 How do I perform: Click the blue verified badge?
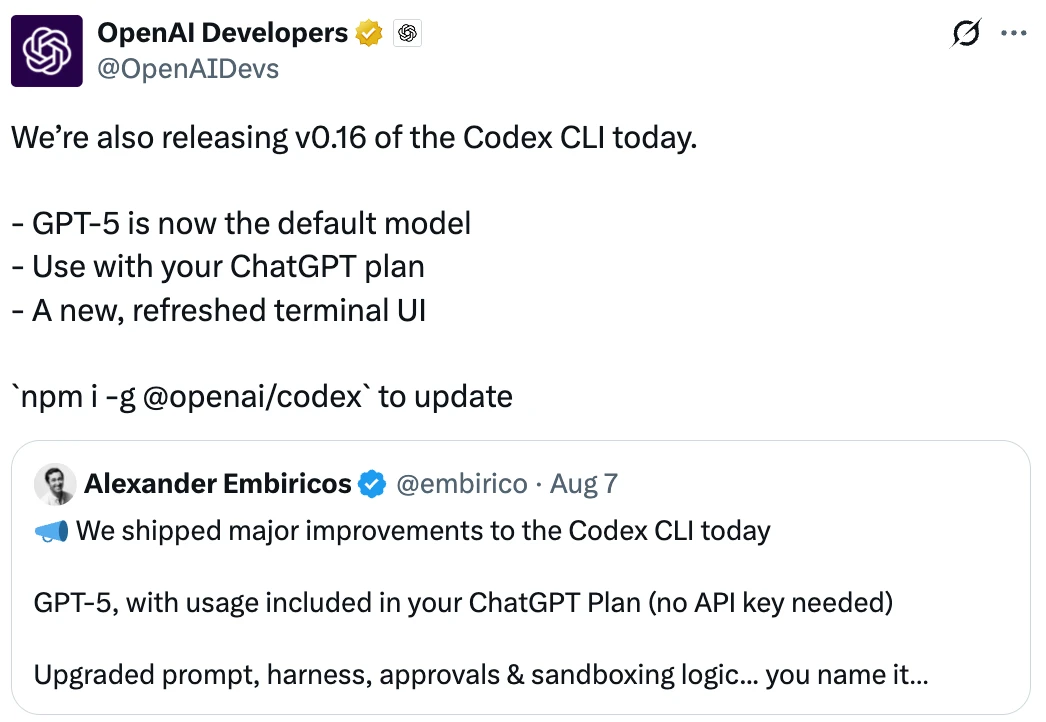(372, 485)
